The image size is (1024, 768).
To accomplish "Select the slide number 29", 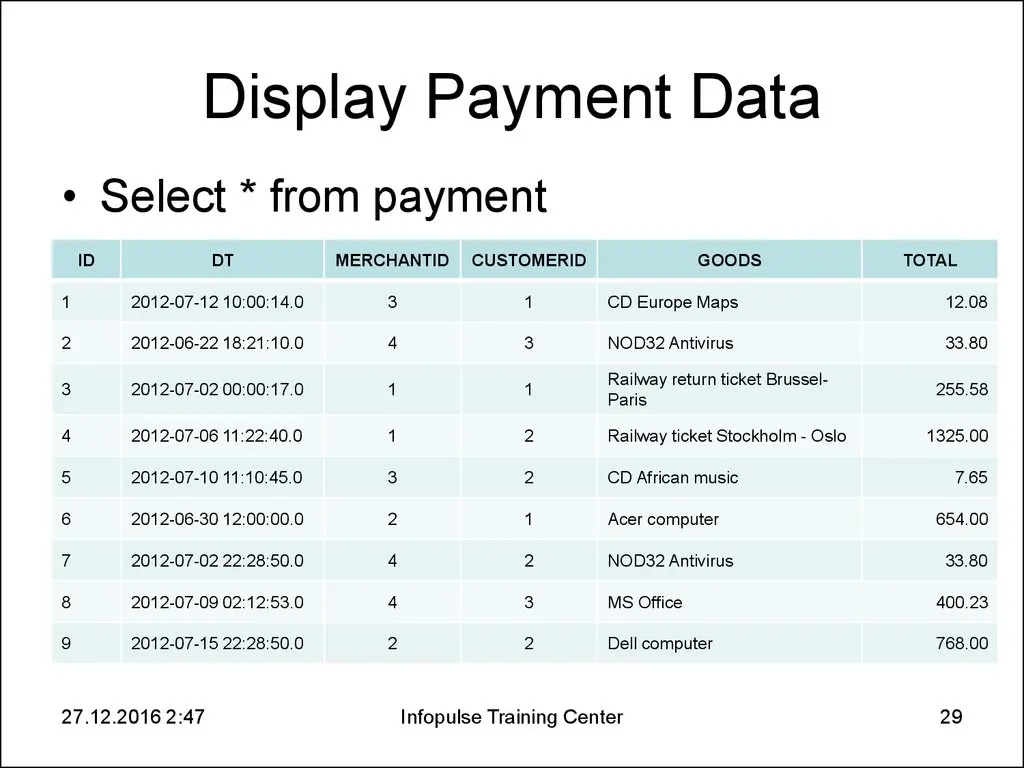I will click(951, 717).
